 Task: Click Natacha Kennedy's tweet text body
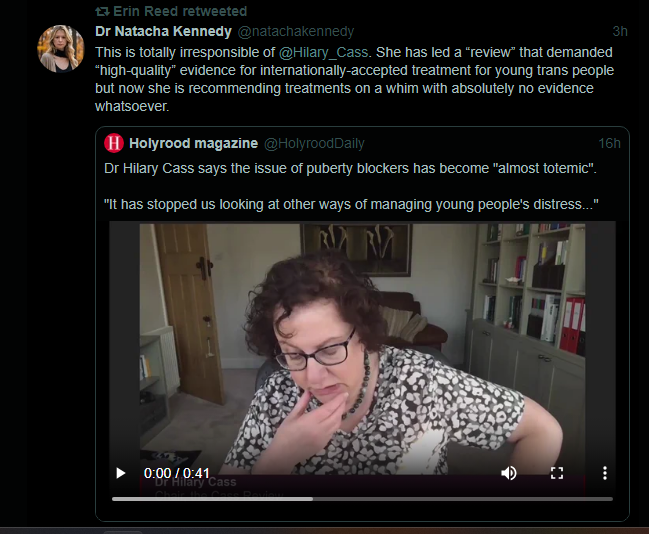point(354,79)
